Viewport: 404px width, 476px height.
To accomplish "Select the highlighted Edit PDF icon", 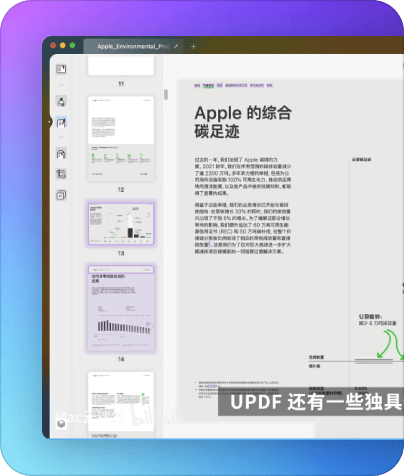I will coord(61,122).
